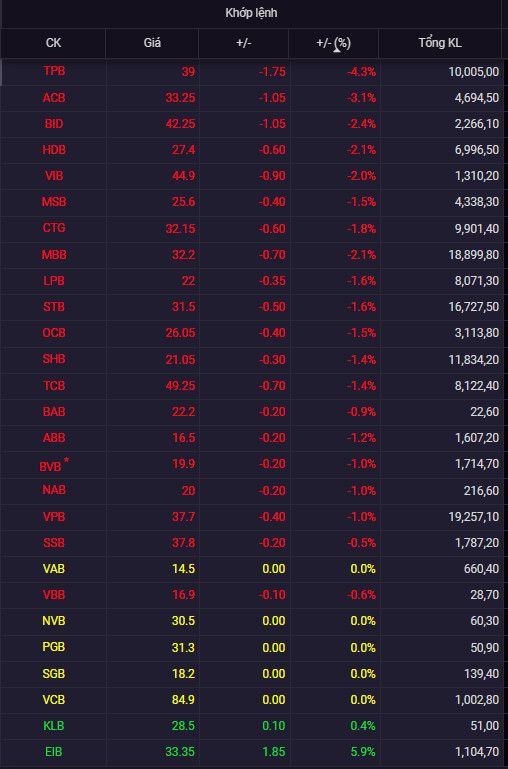Click ACB price 33.25

(180, 98)
